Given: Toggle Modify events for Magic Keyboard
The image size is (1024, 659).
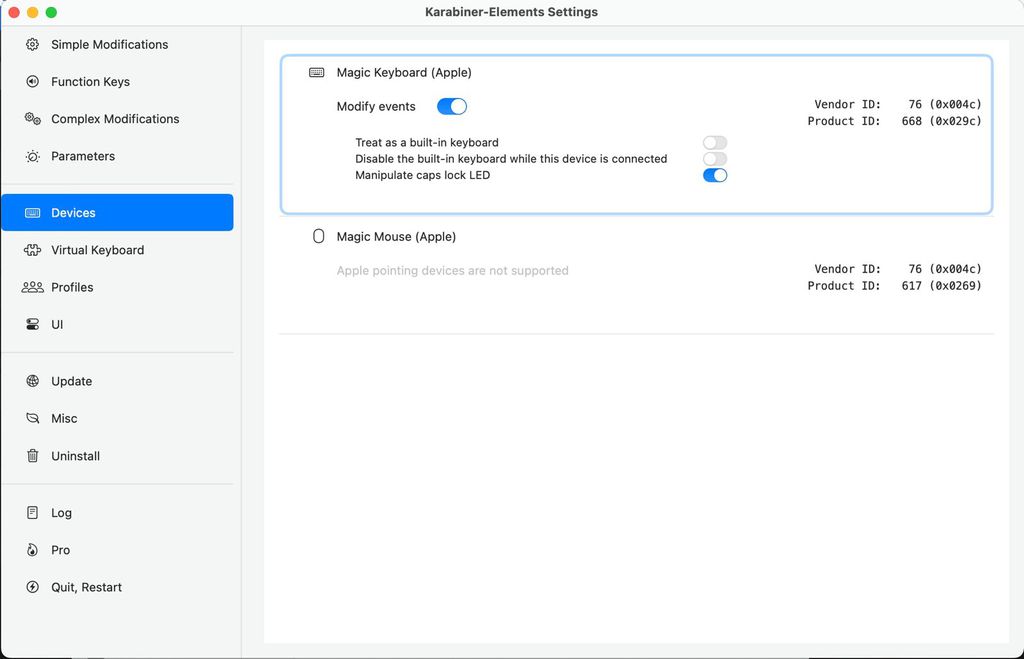Looking at the screenshot, I should (452, 107).
